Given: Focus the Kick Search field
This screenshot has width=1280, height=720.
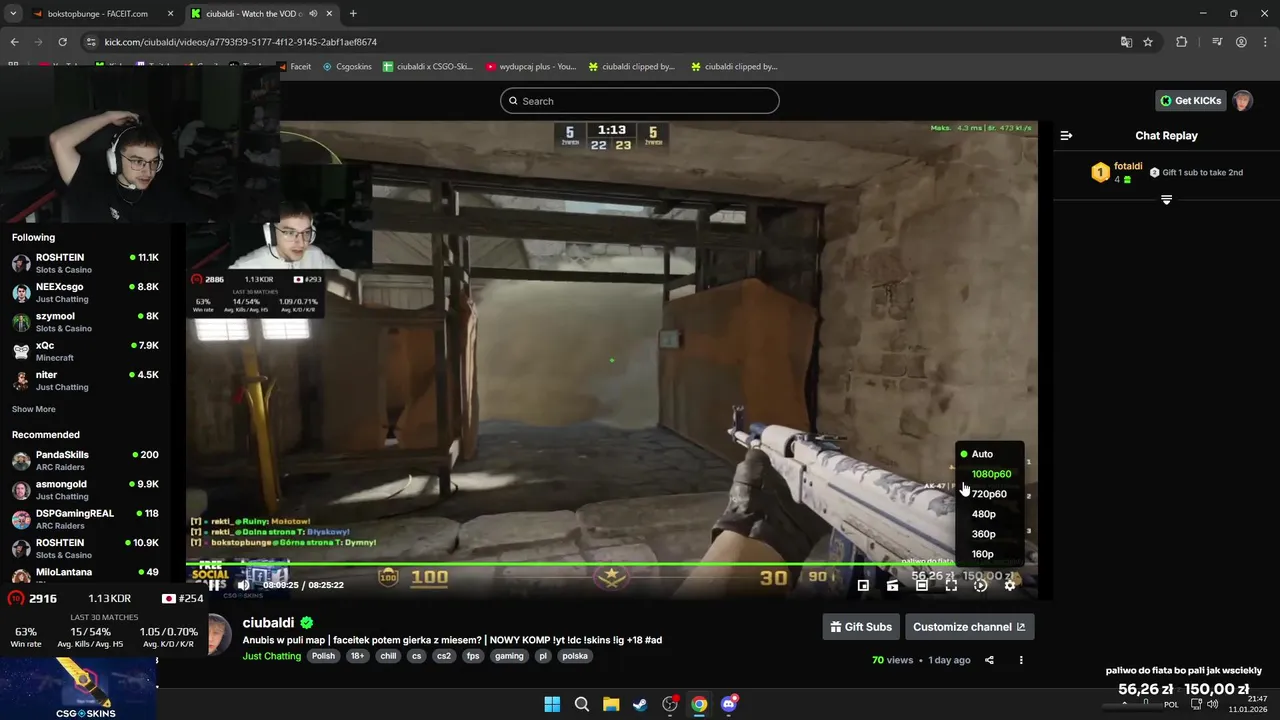Looking at the screenshot, I should pos(640,101).
